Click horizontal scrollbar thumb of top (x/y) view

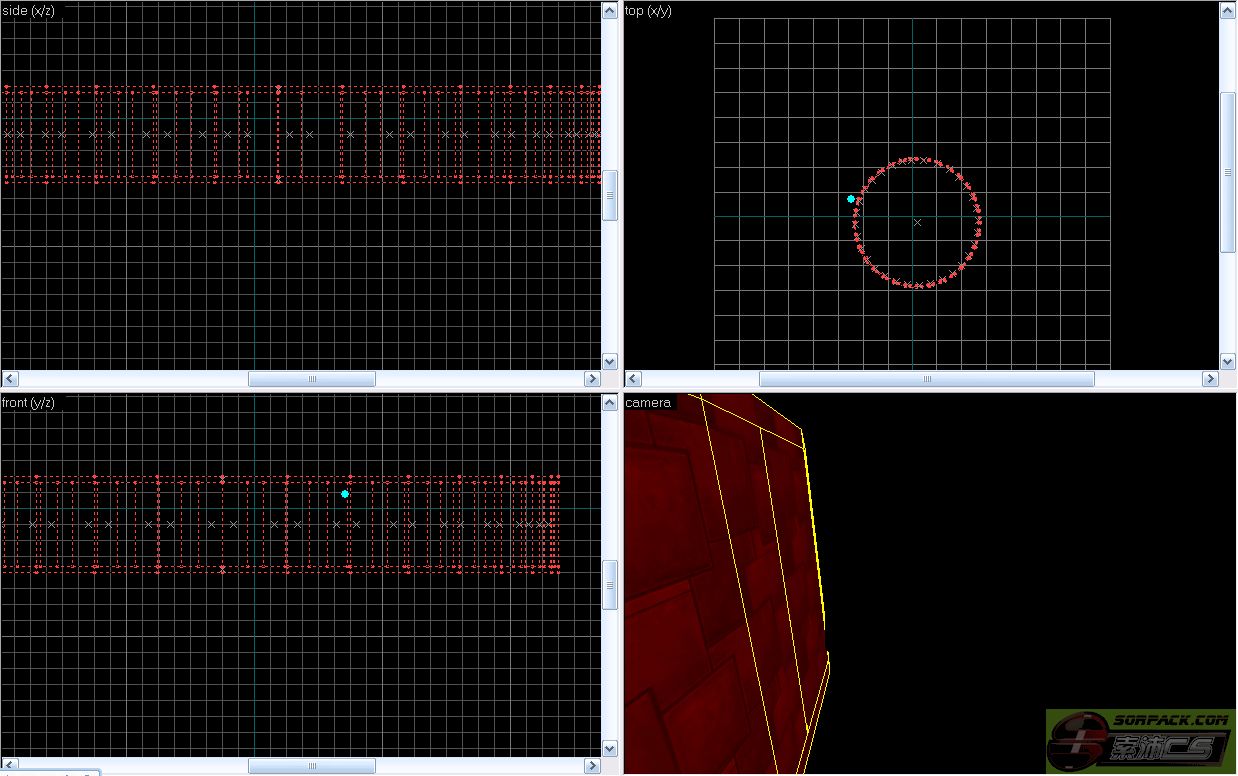(926, 379)
